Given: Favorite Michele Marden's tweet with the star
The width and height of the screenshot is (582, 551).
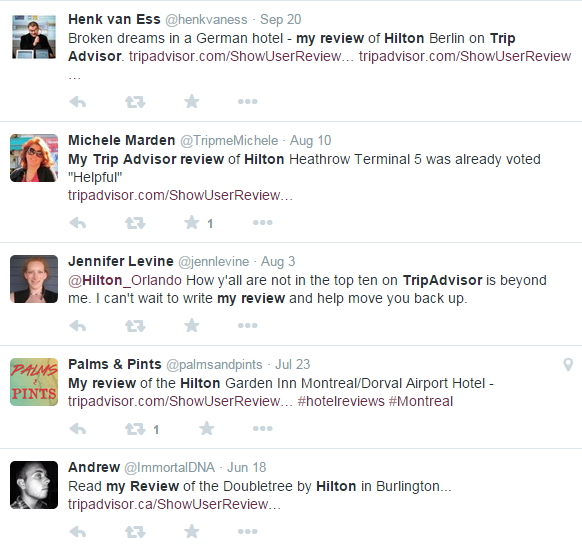Looking at the screenshot, I should [192, 222].
